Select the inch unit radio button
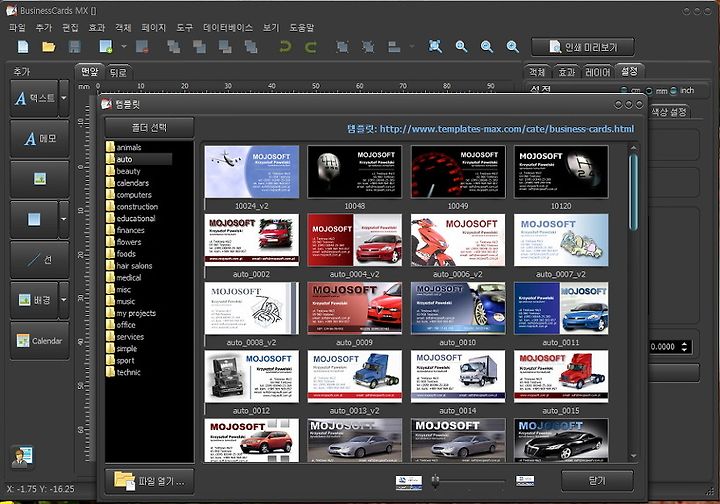 (x=673, y=91)
